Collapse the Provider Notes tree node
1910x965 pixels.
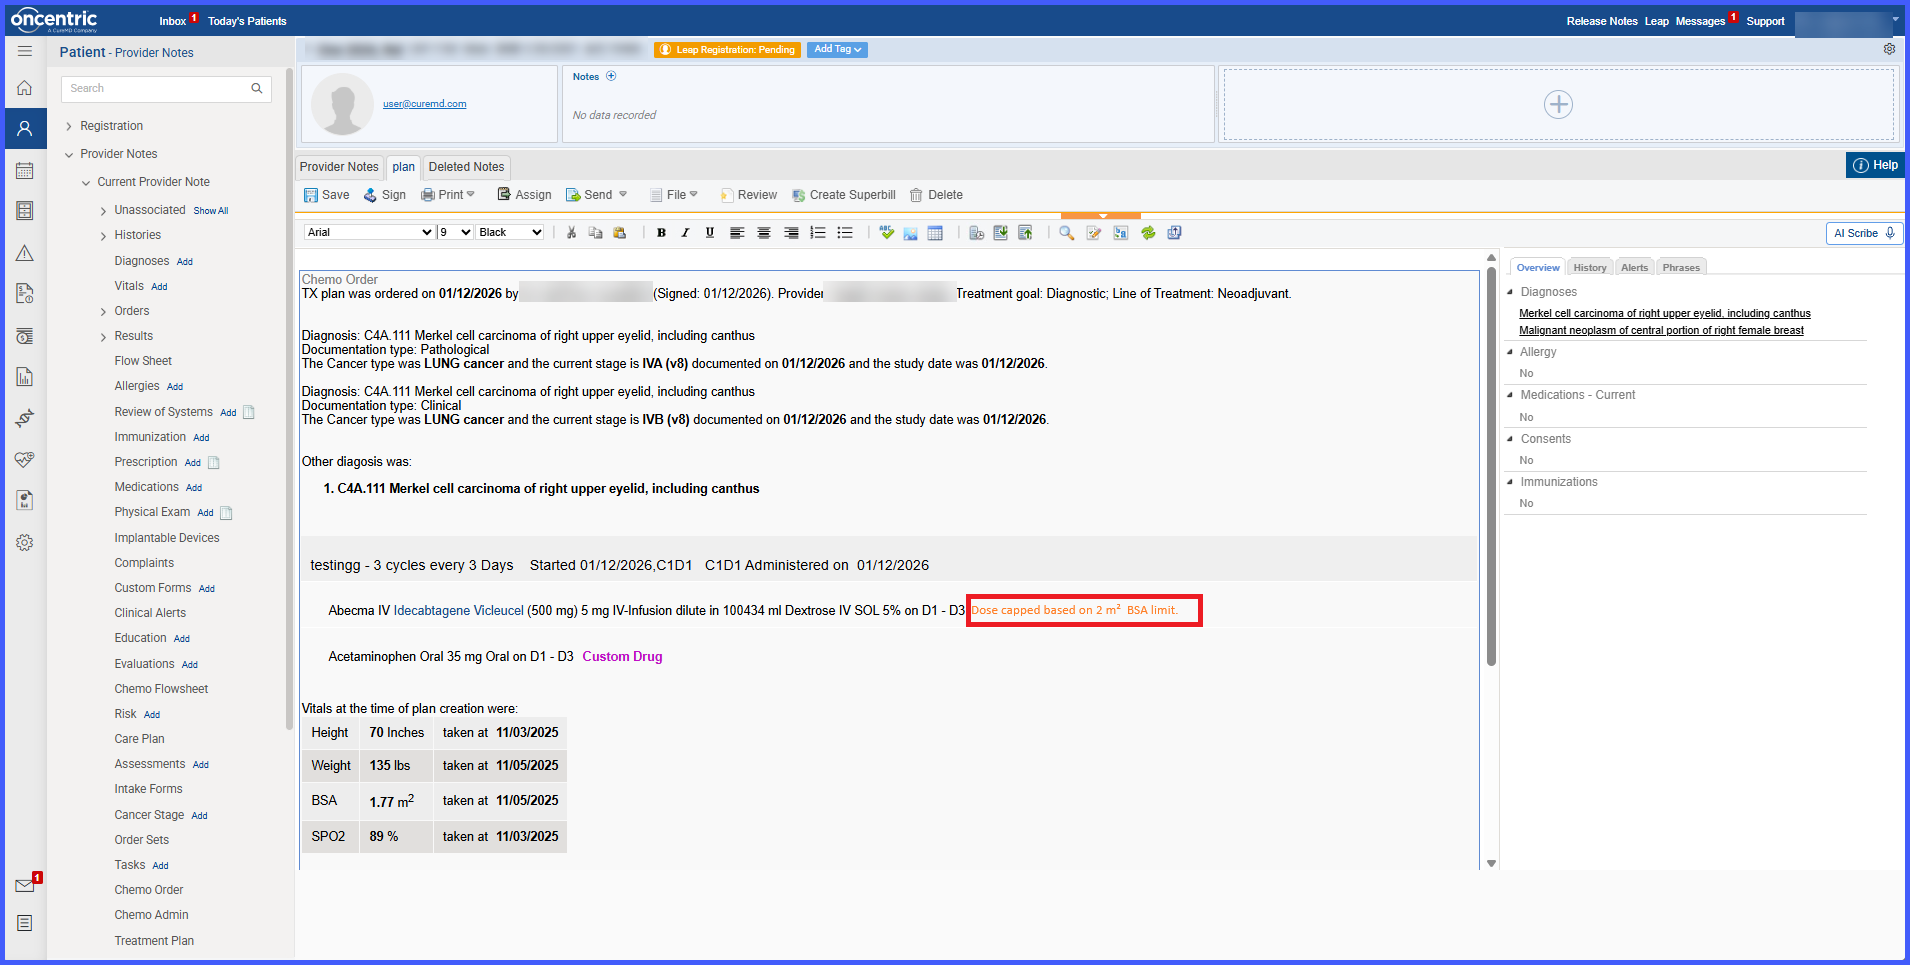(68, 154)
